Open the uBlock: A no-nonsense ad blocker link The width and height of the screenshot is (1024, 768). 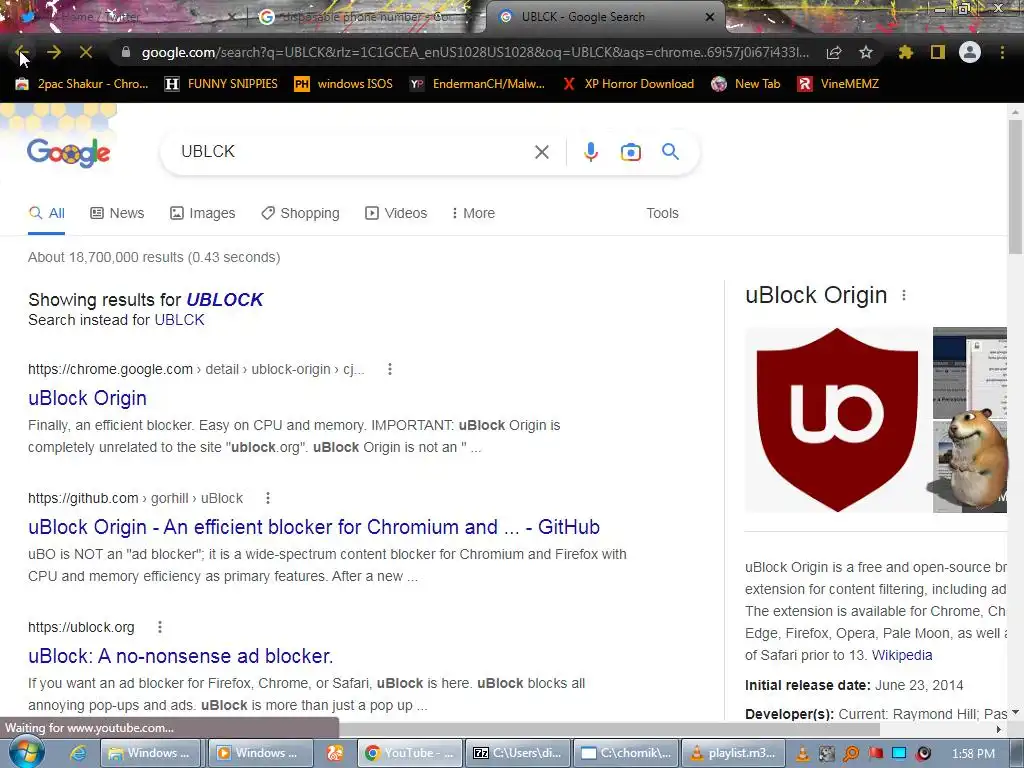coord(180,656)
